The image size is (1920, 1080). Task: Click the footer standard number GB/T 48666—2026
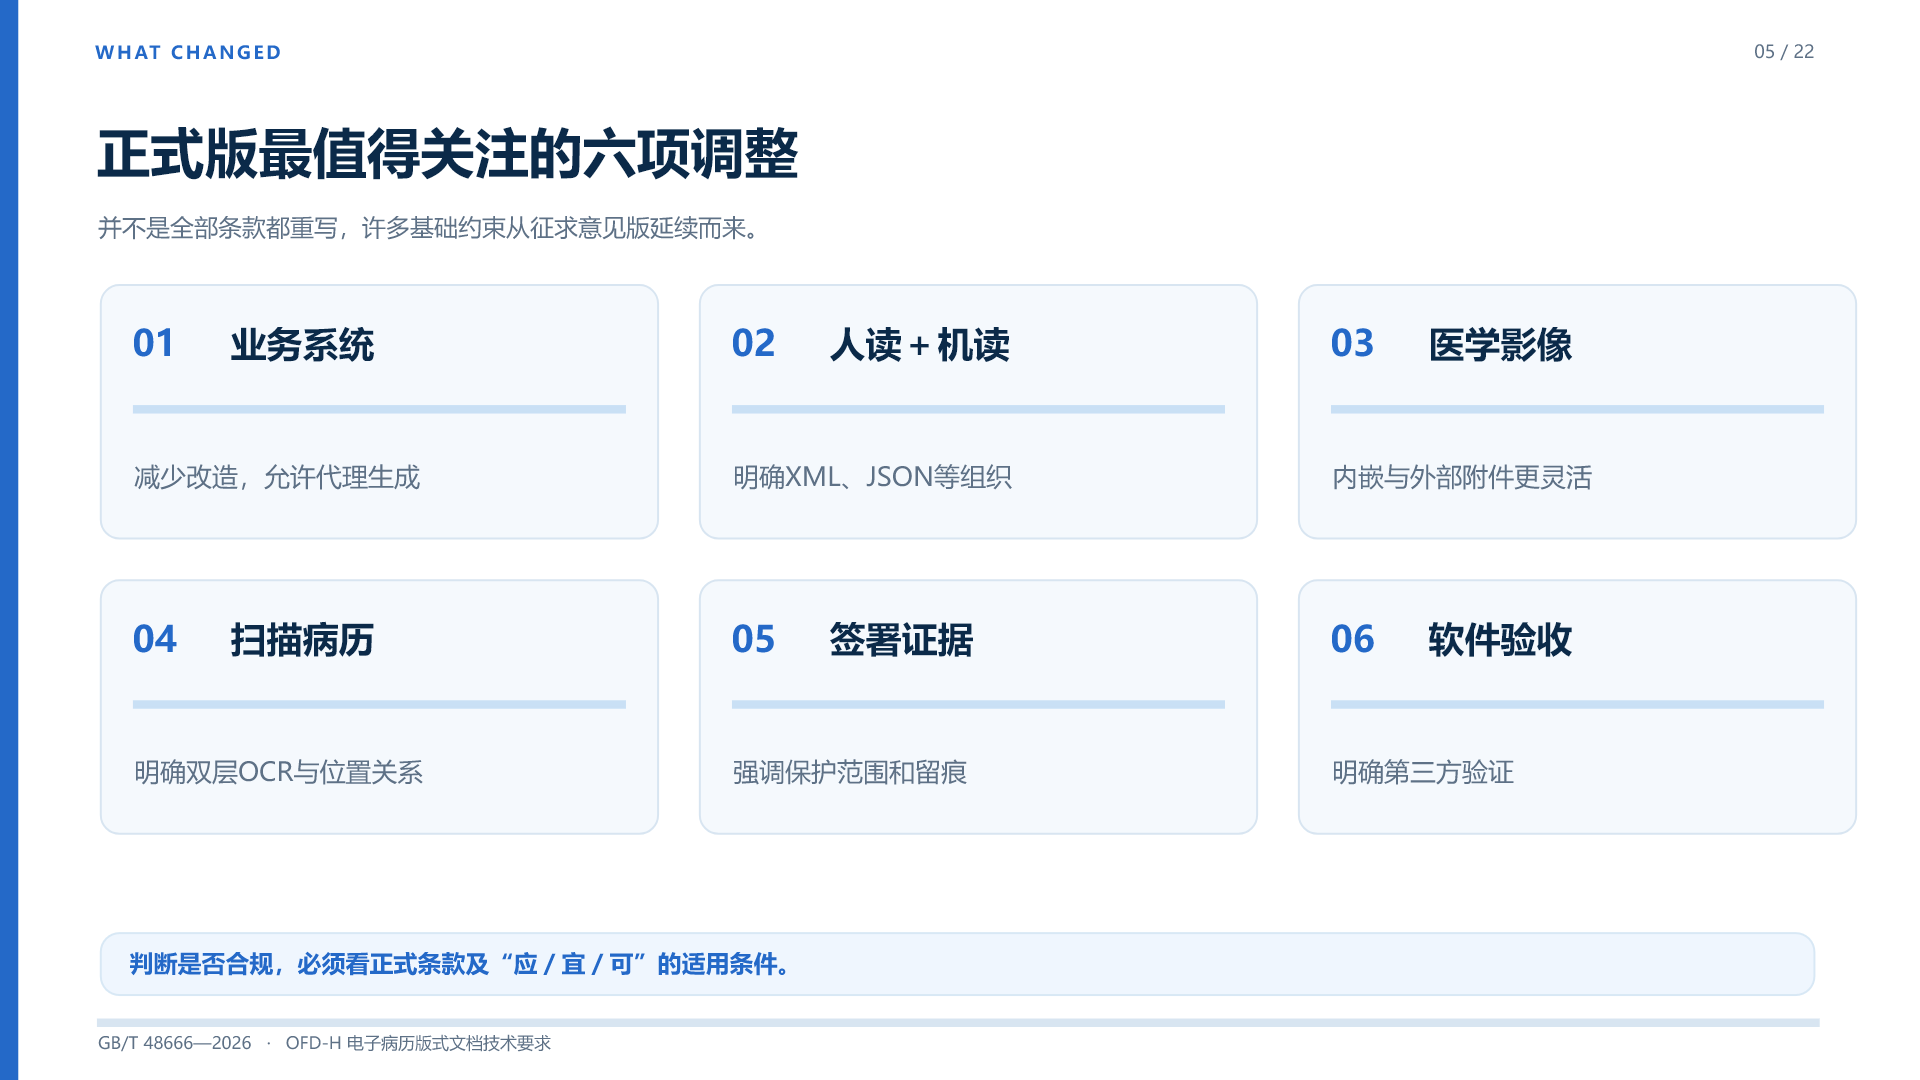point(175,1043)
